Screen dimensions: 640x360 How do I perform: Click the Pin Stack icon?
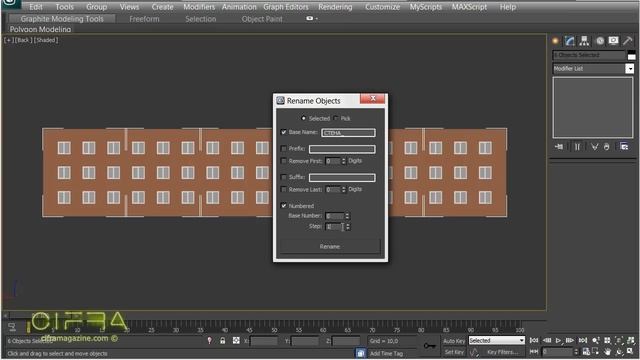(559, 147)
